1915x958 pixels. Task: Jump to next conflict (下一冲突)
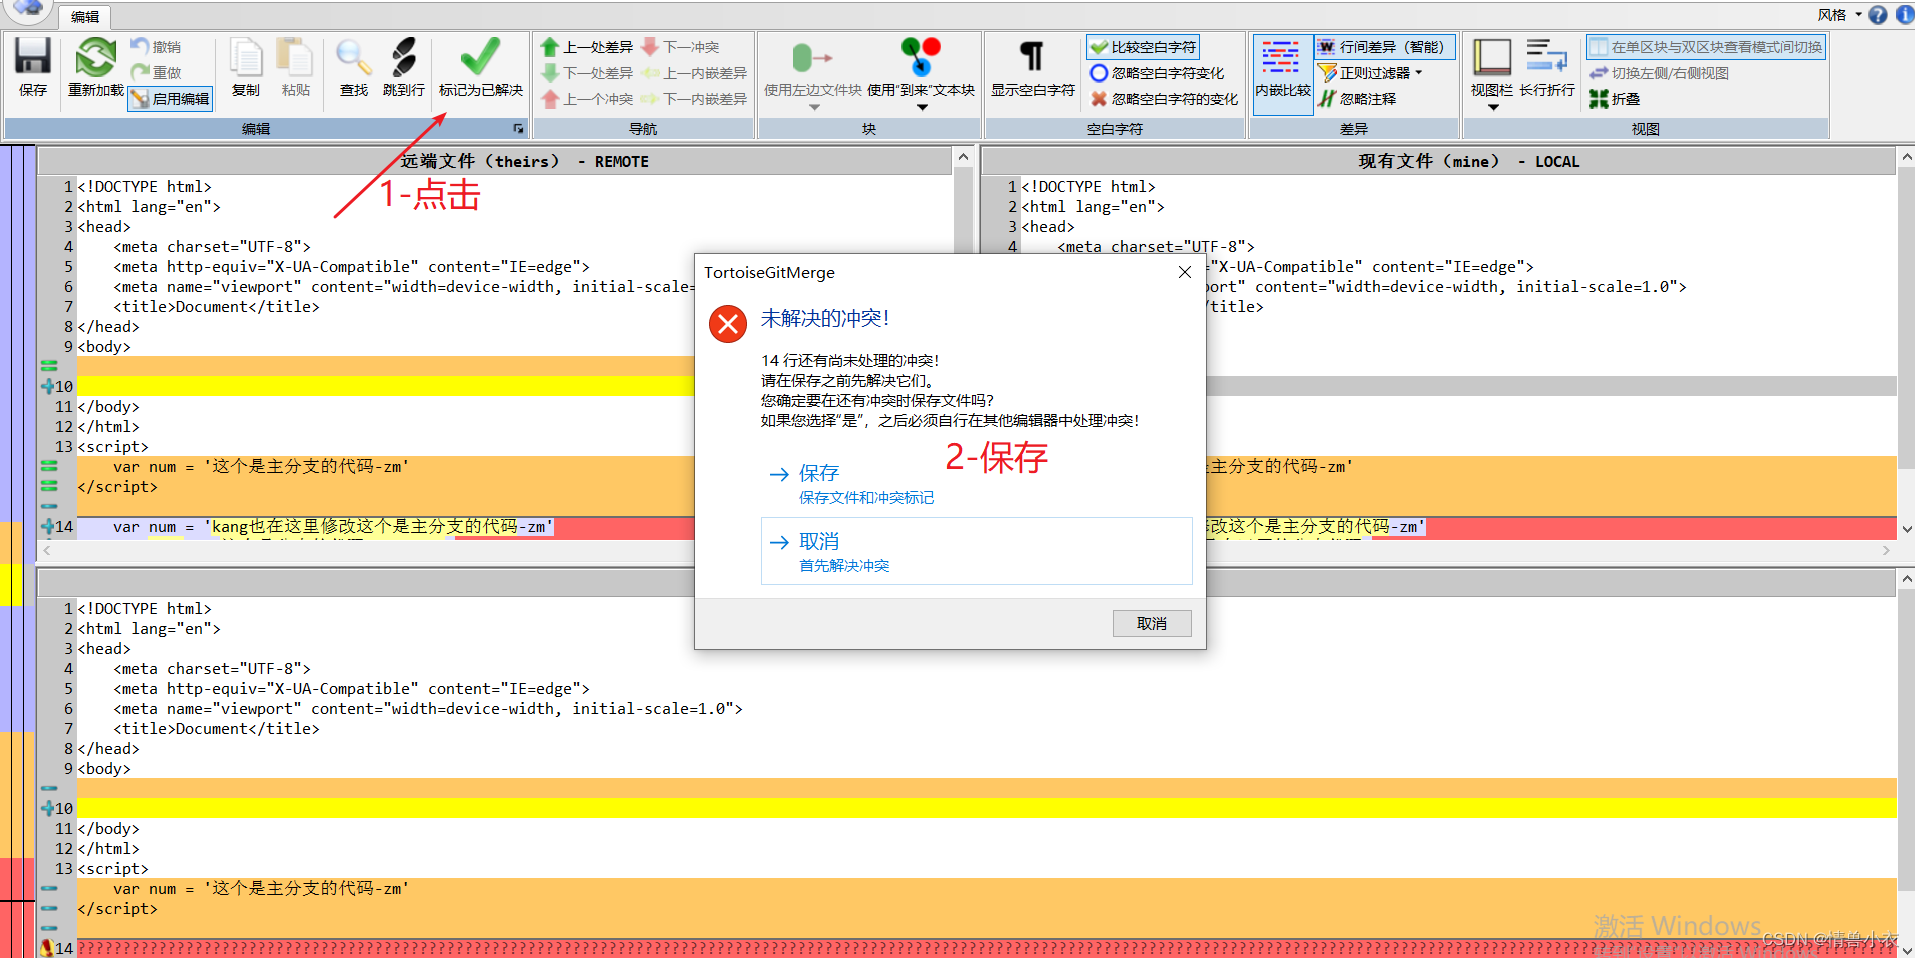[680, 47]
